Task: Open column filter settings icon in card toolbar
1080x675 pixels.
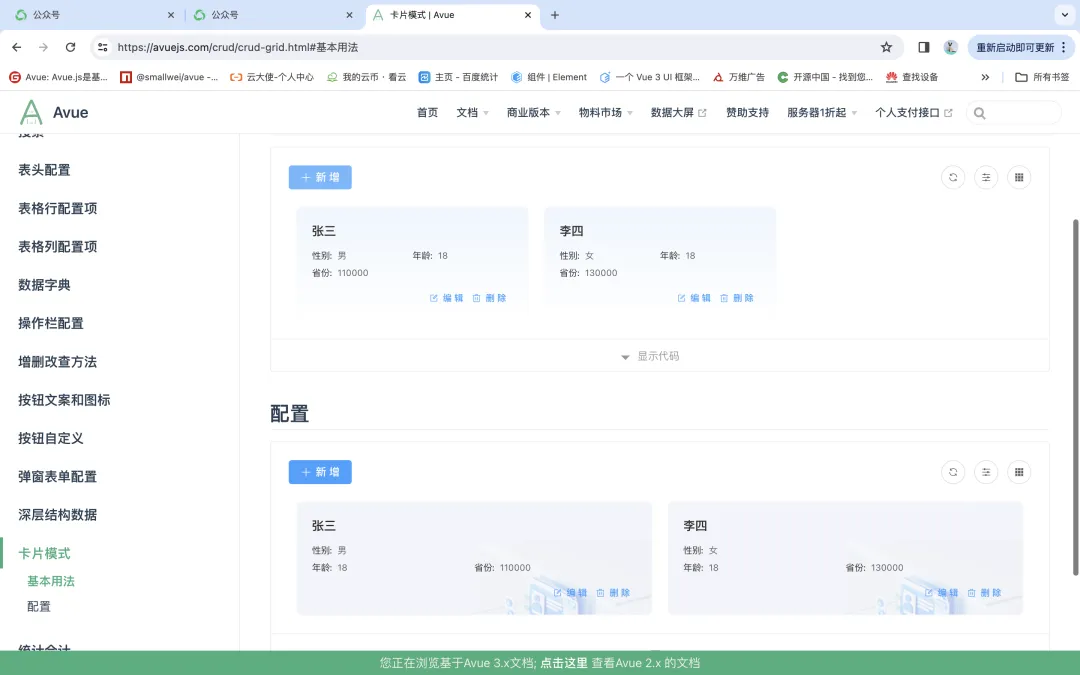Action: pyautogui.click(x=986, y=177)
